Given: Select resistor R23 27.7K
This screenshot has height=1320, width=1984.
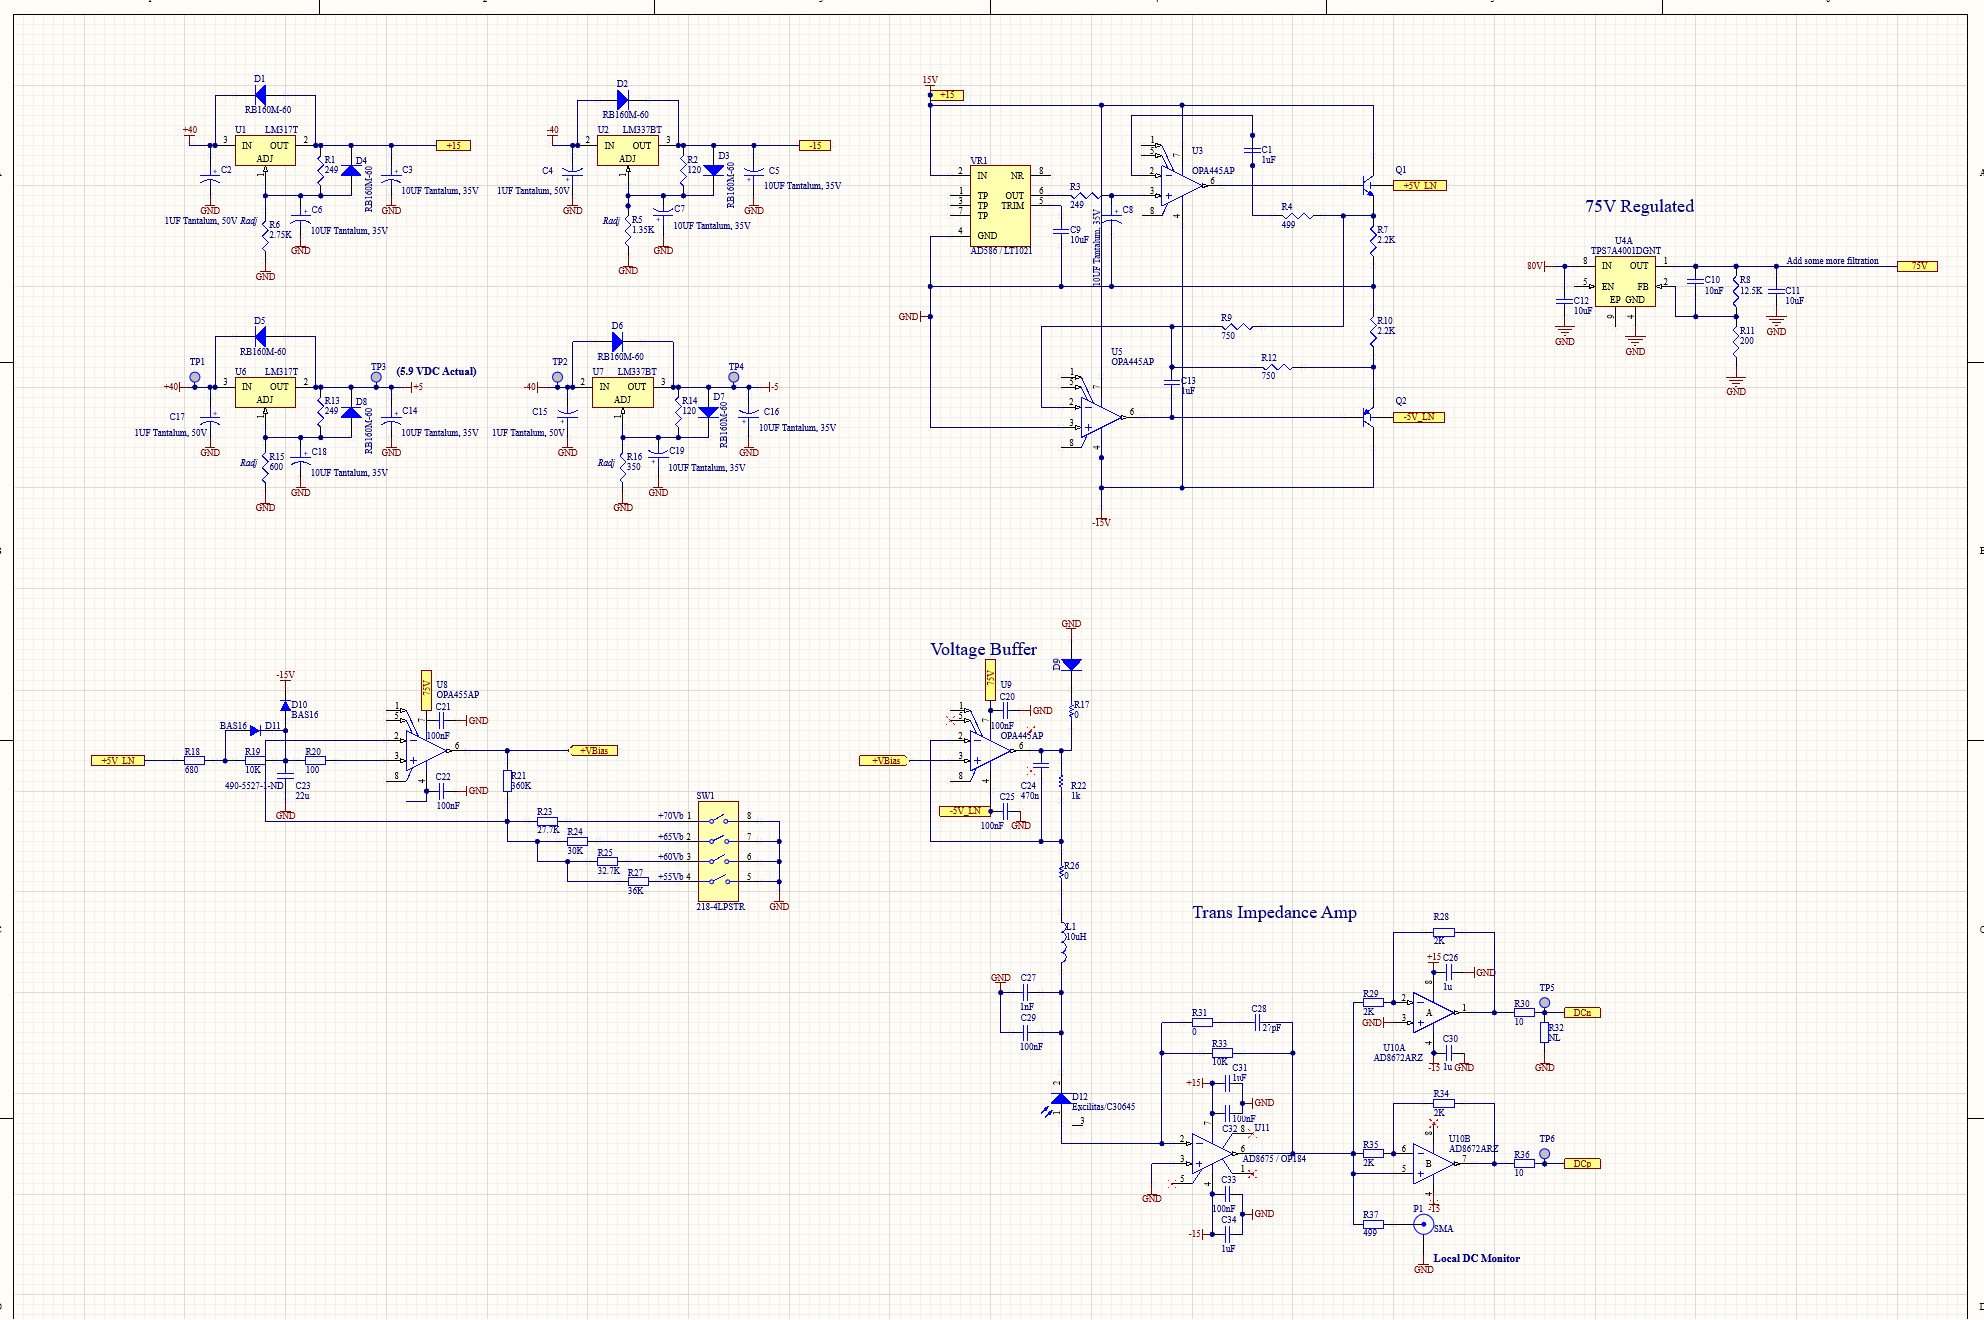Looking at the screenshot, I should [x=547, y=821].
